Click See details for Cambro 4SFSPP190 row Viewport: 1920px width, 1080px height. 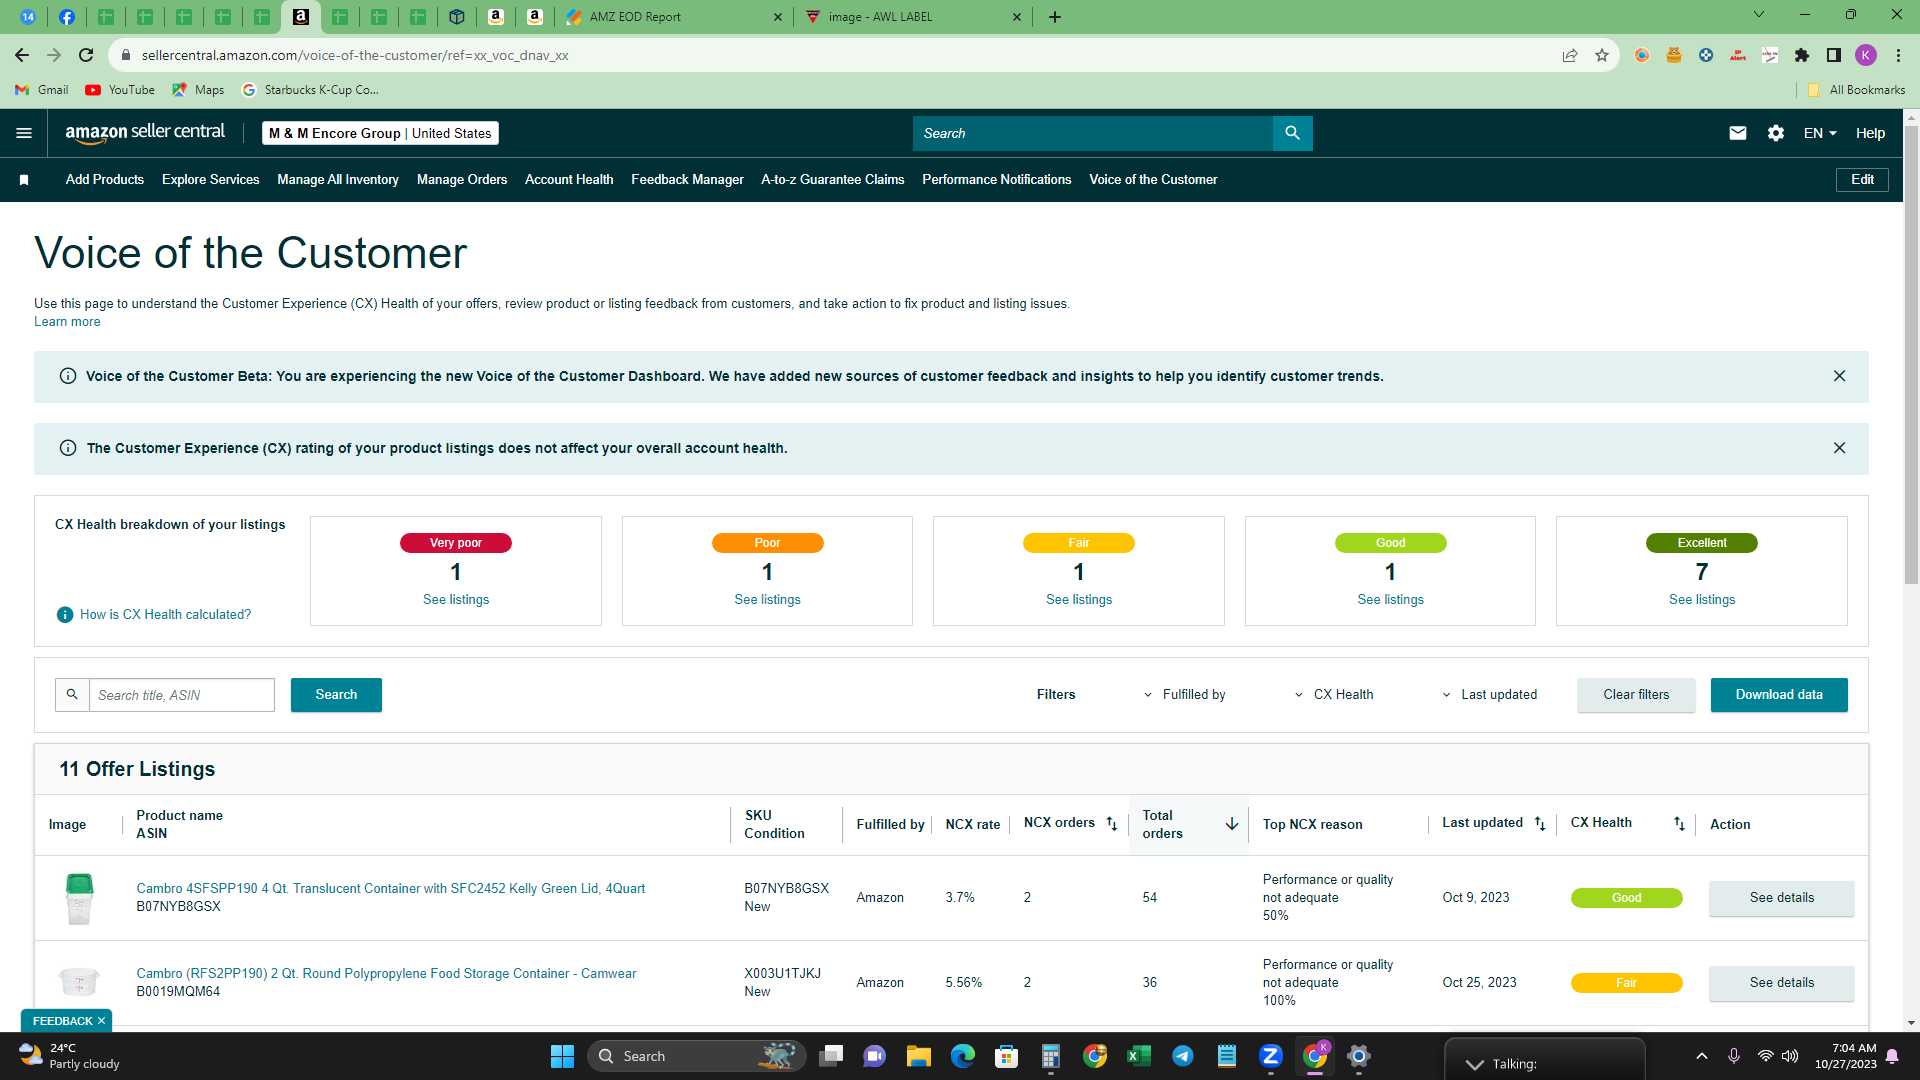click(x=1781, y=898)
